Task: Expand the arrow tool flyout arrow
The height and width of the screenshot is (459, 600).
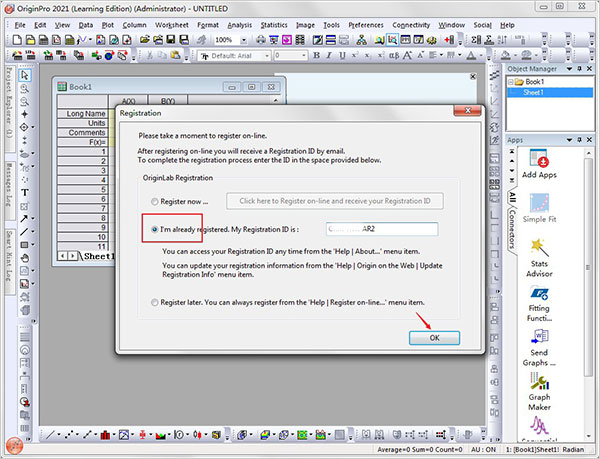Action: (33, 218)
